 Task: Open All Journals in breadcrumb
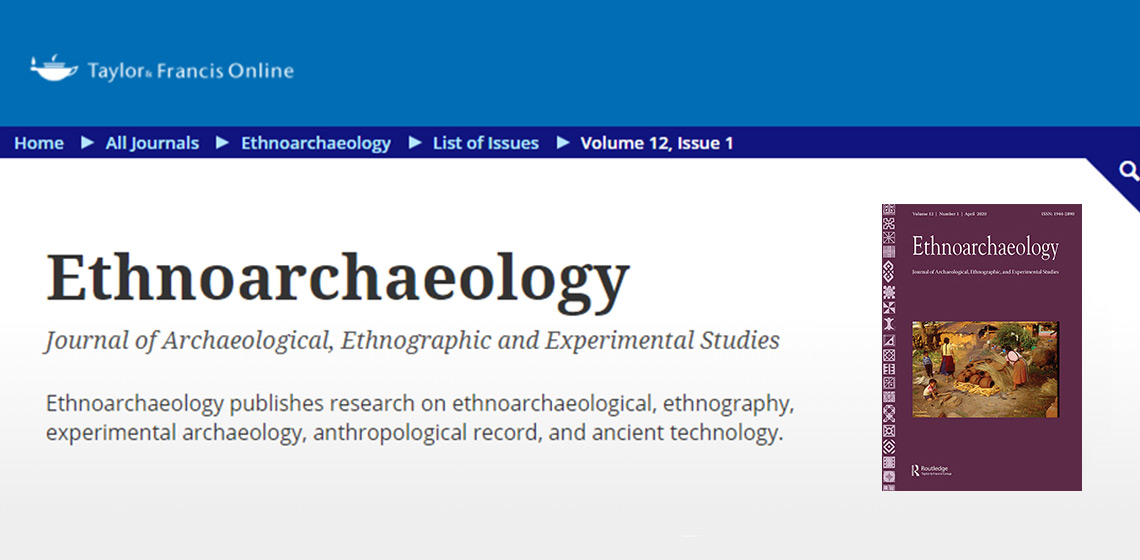[152, 143]
